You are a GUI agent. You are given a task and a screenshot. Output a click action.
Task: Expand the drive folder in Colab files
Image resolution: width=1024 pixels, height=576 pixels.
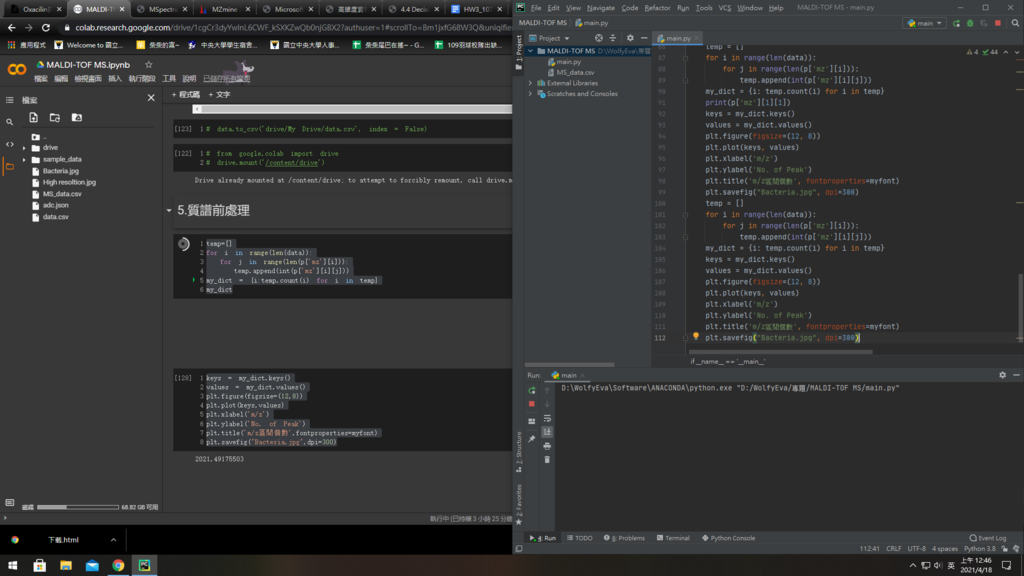pos(24,148)
